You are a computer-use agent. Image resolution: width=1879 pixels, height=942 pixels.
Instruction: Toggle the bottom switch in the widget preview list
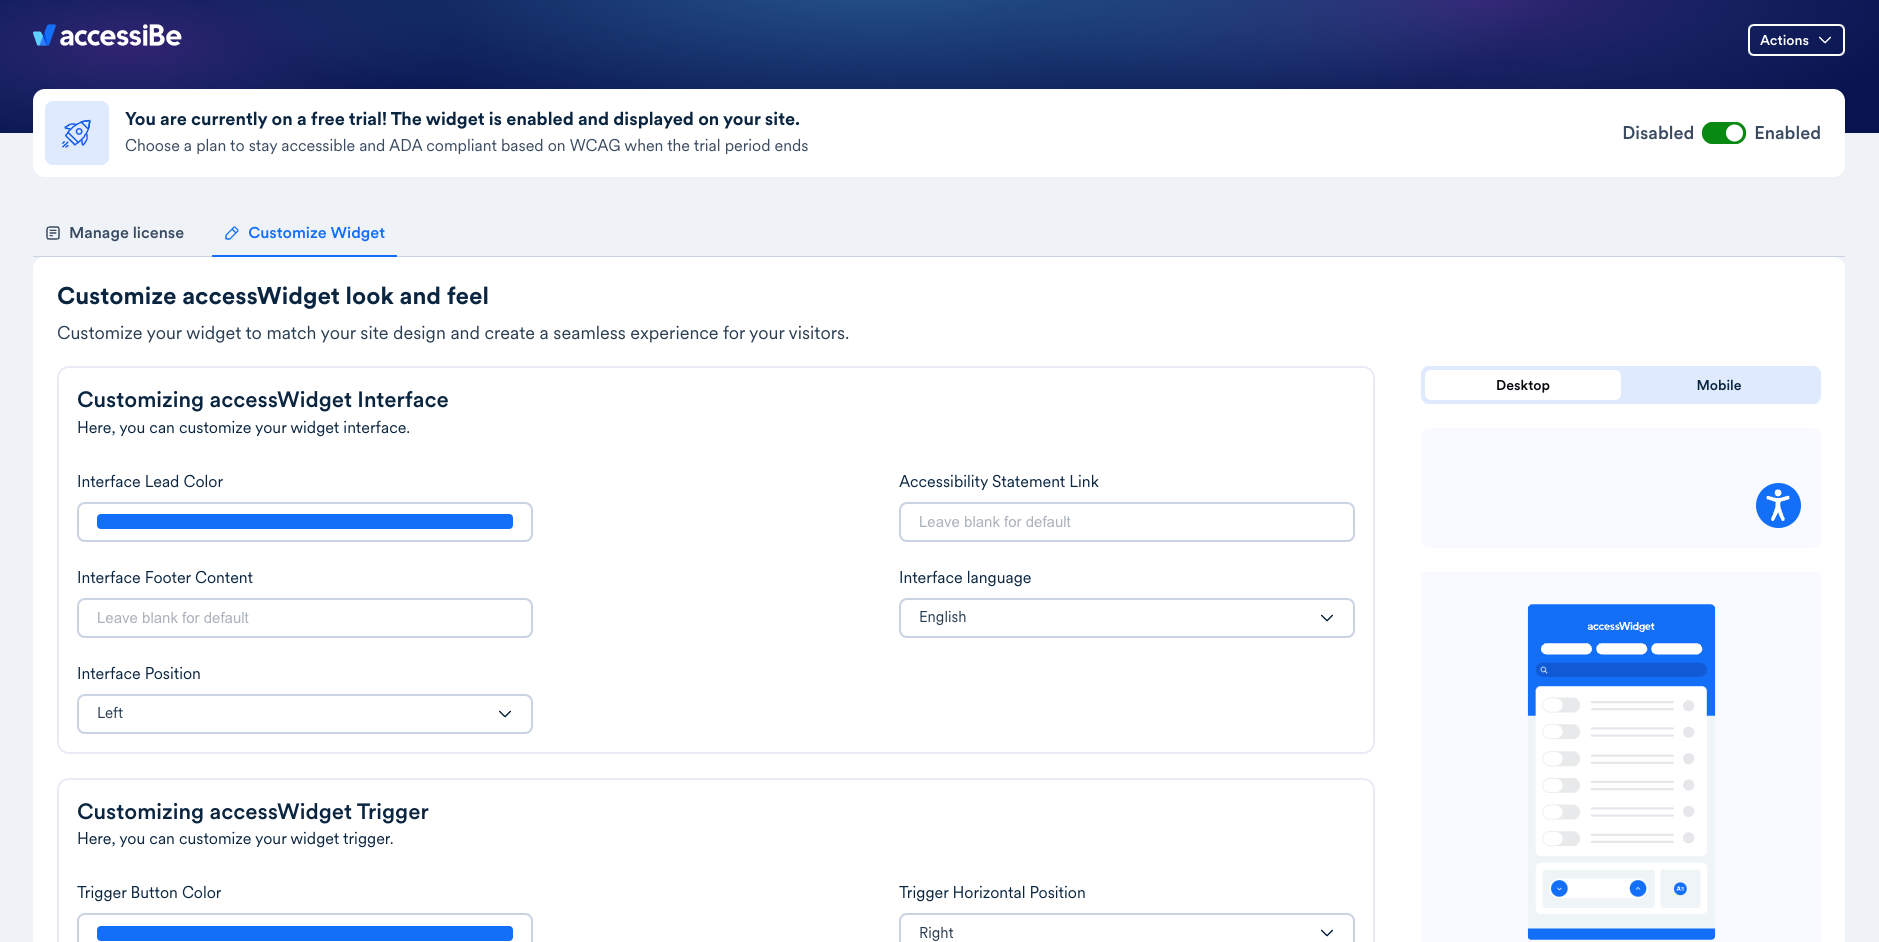coord(1561,838)
